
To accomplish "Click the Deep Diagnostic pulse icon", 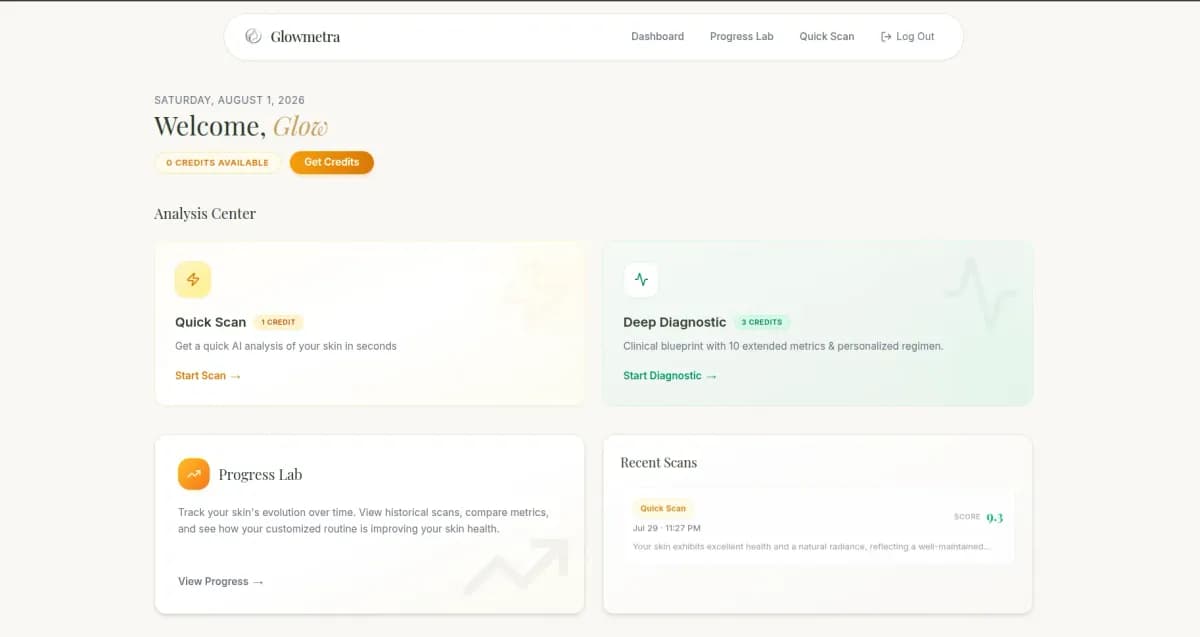I will 641,280.
